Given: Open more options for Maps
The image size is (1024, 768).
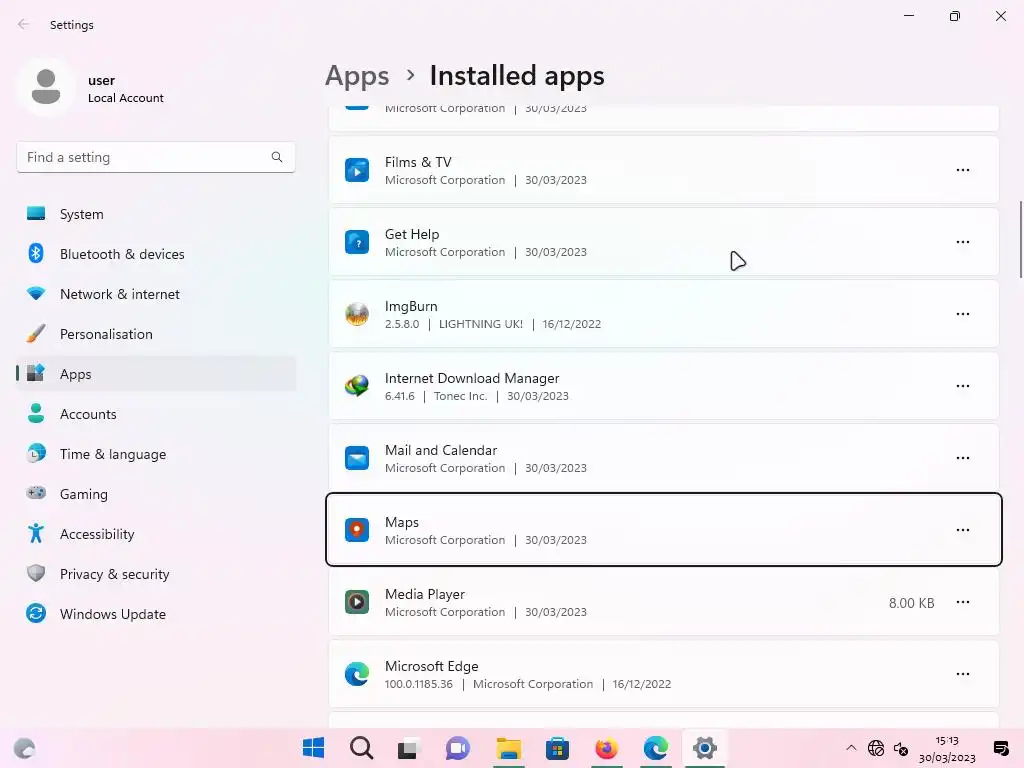Looking at the screenshot, I should pos(963,530).
